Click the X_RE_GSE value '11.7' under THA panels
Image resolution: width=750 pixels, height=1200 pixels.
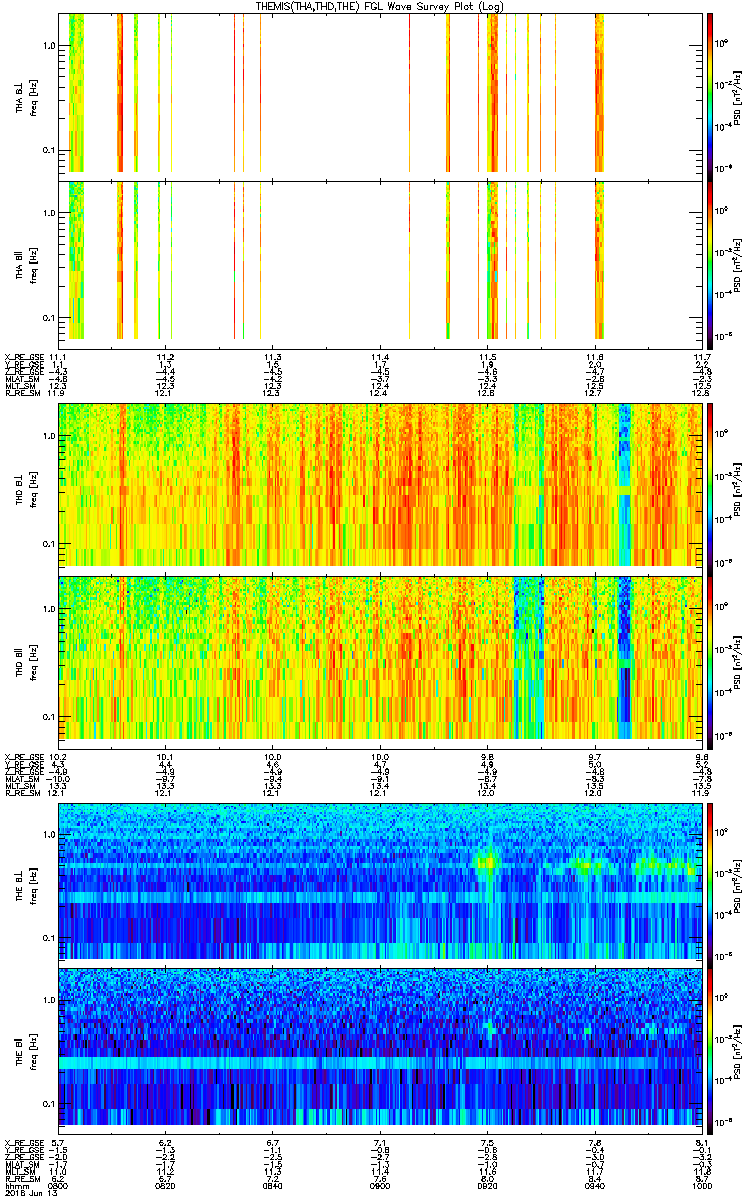point(701,357)
